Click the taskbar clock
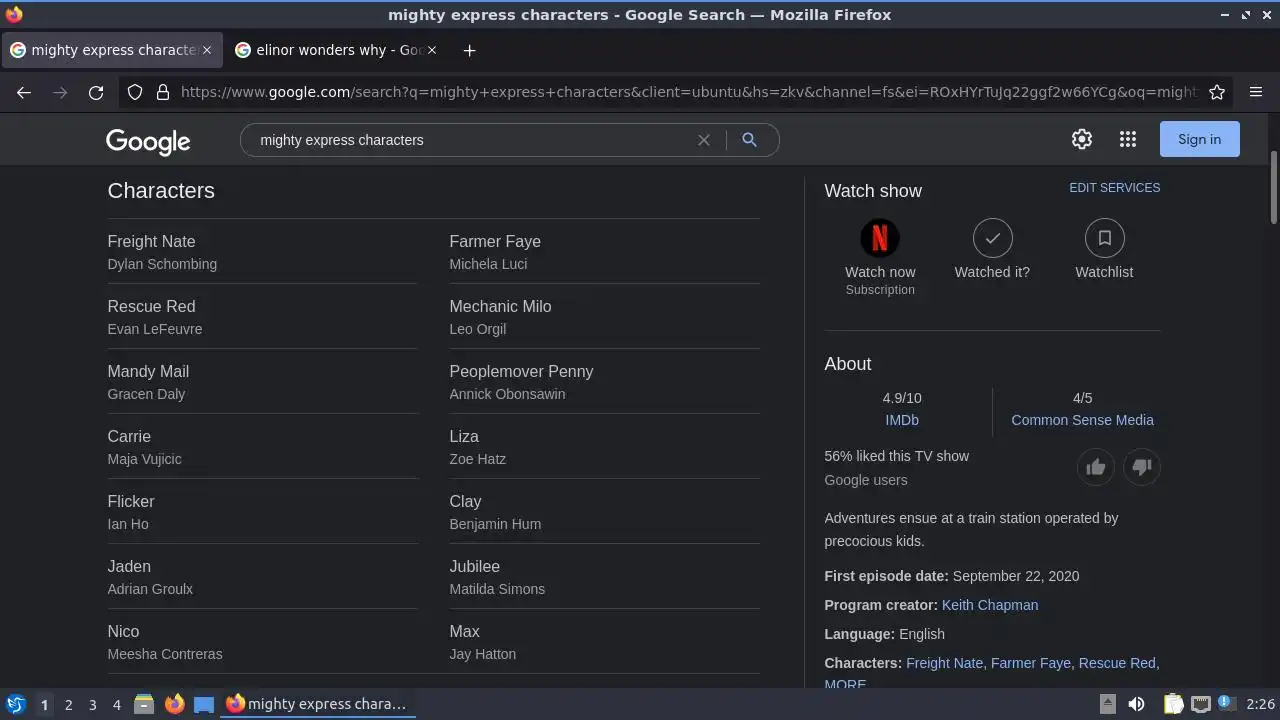The image size is (1280, 720). pos(1260,704)
